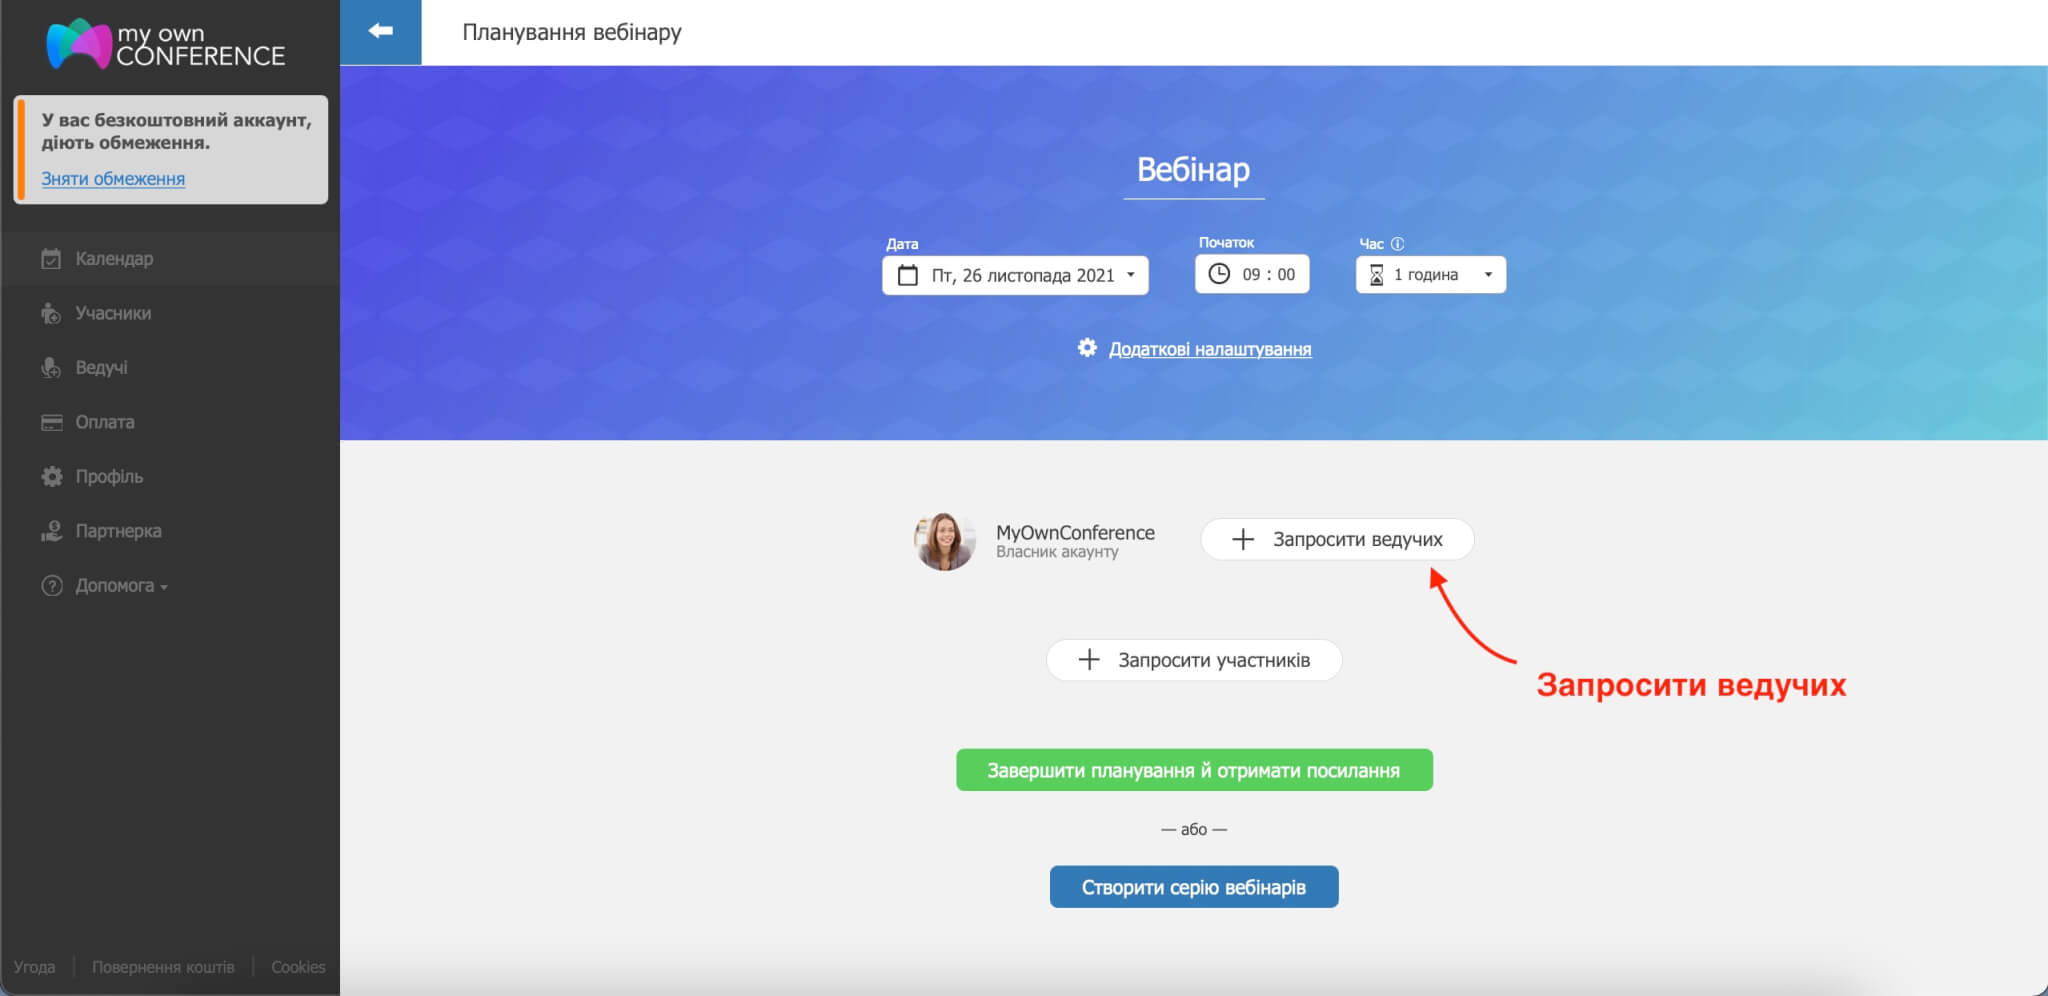This screenshot has width=2048, height=996.
Task: Click the Профіль gear icon in the sidebar
Action: pyautogui.click(x=51, y=476)
